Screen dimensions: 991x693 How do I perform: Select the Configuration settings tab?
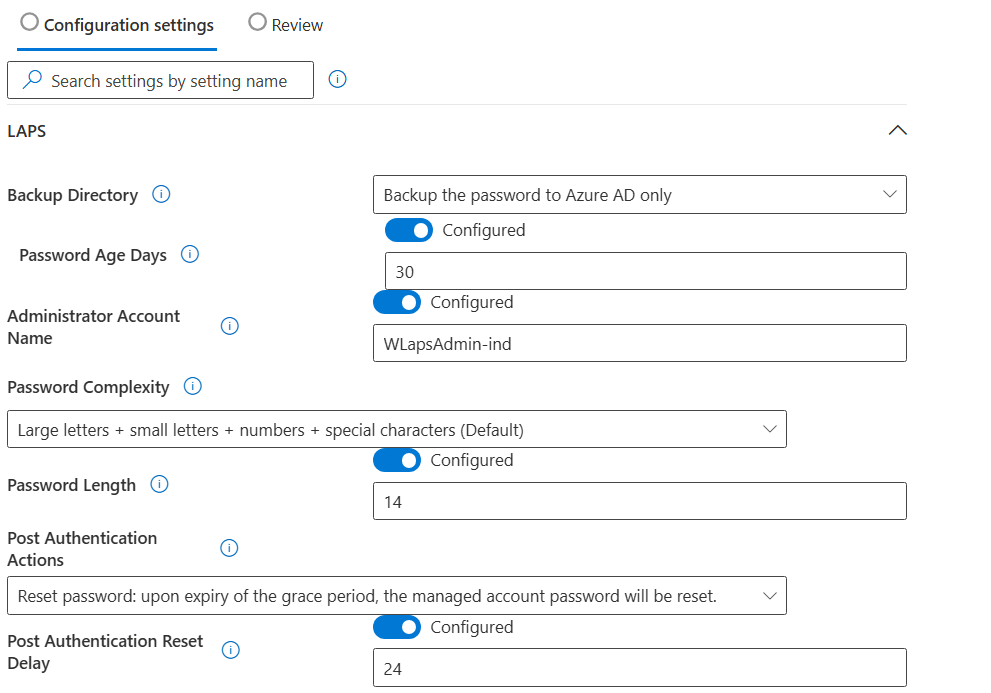click(116, 24)
